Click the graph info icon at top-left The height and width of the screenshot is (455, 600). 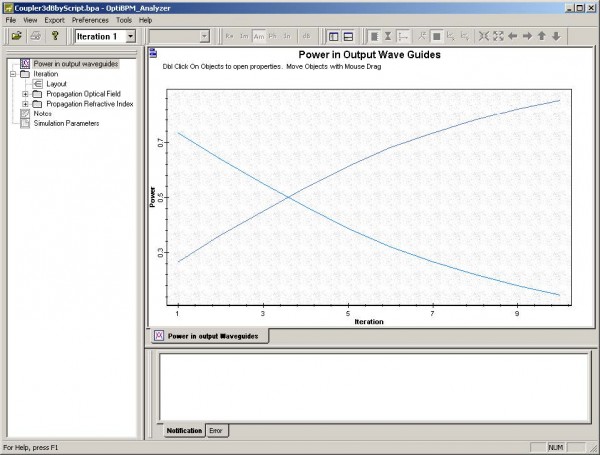(x=153, y=53)
